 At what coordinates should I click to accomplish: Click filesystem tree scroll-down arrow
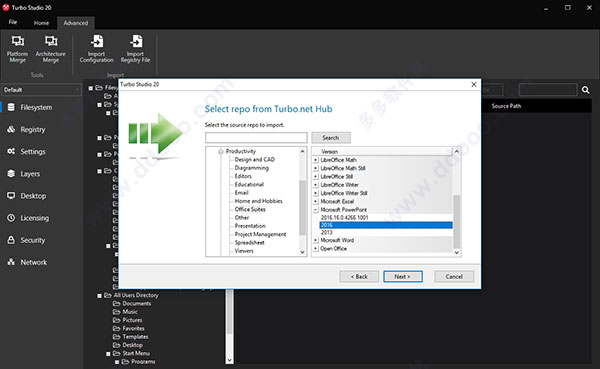click(229, 360)
